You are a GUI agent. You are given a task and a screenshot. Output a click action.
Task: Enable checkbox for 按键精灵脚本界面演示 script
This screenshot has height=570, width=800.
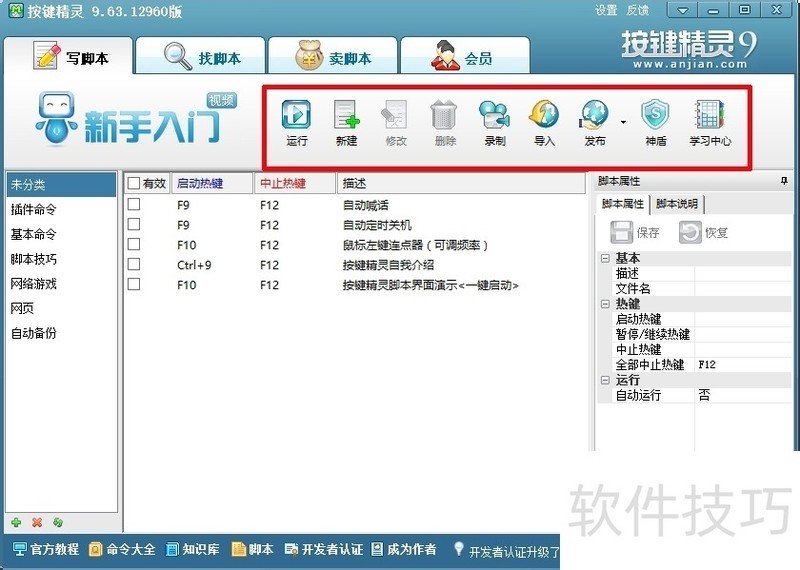(134, 284)
